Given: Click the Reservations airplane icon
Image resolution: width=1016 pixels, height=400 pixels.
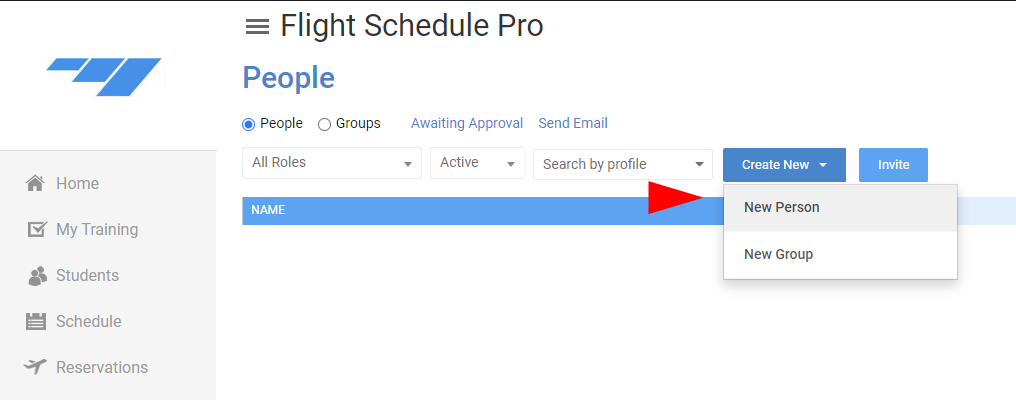Looking at the screenshot, I should pos(36,367).
